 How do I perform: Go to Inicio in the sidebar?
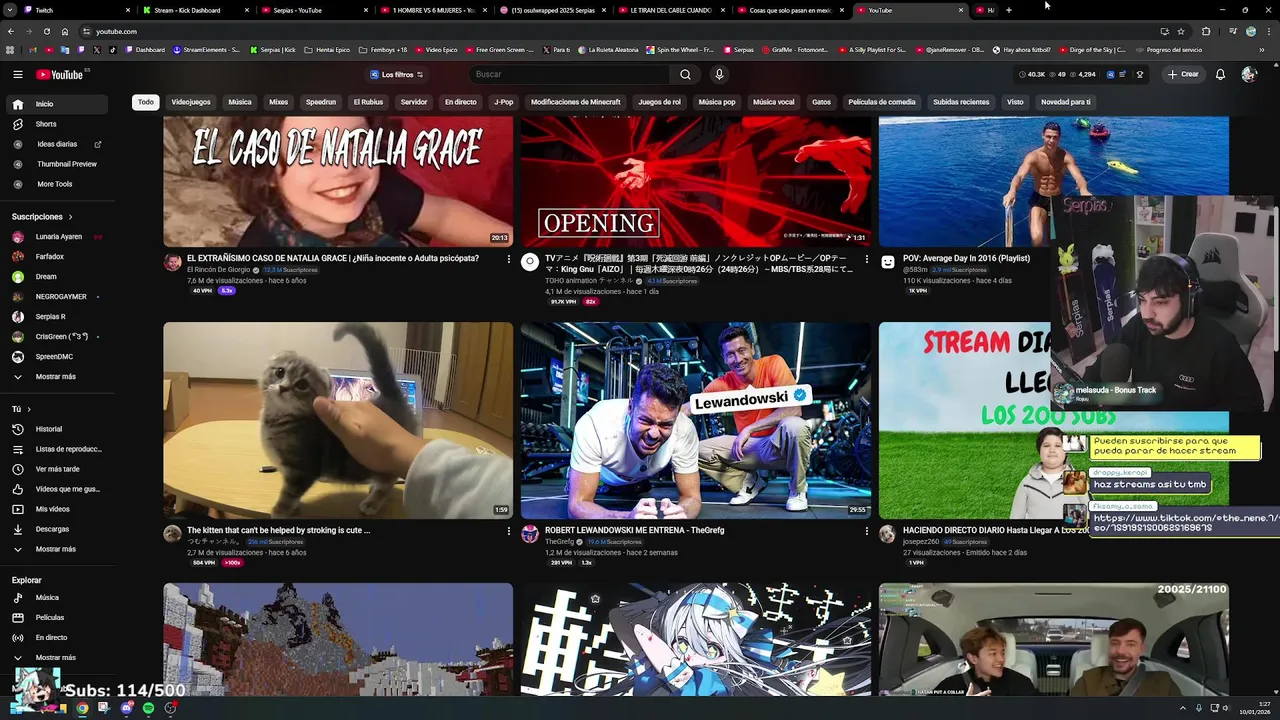(56, 104)
